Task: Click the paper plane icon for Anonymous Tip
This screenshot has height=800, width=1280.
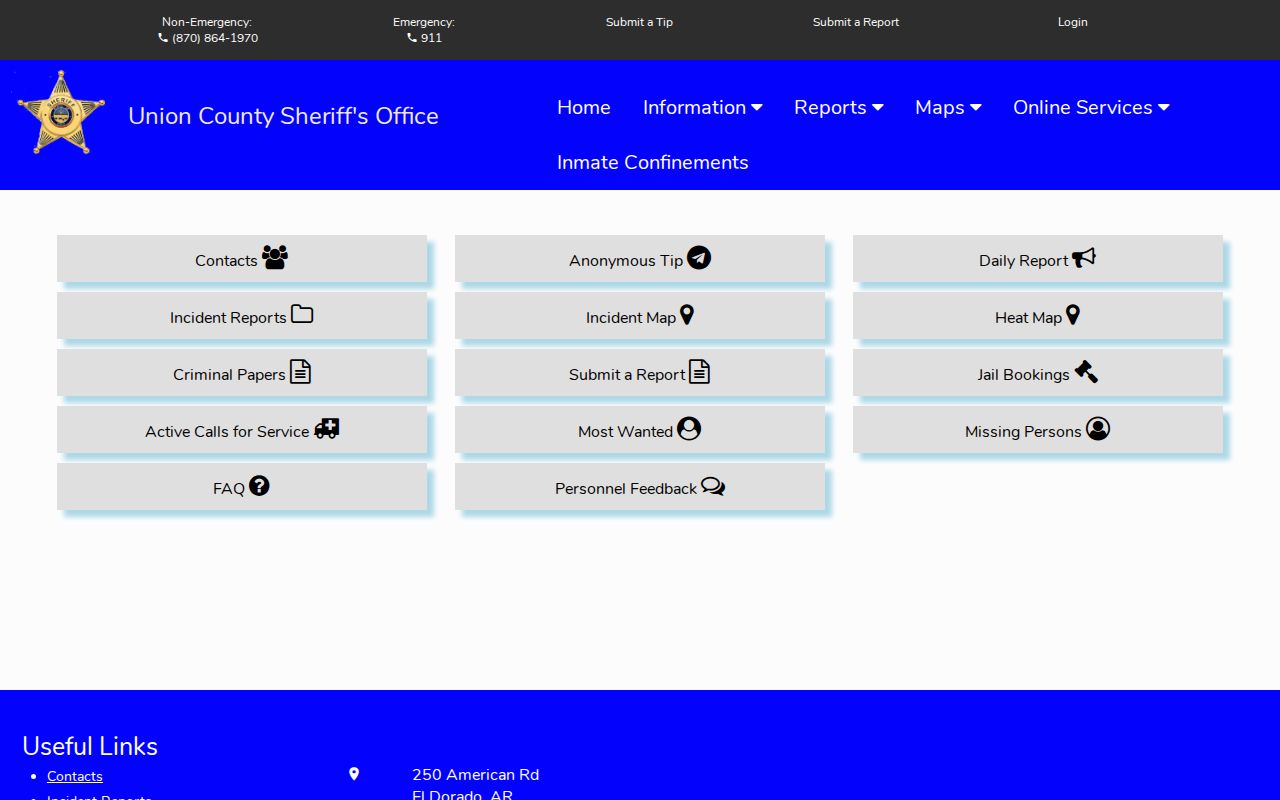Action: click(x=699, y=258)
